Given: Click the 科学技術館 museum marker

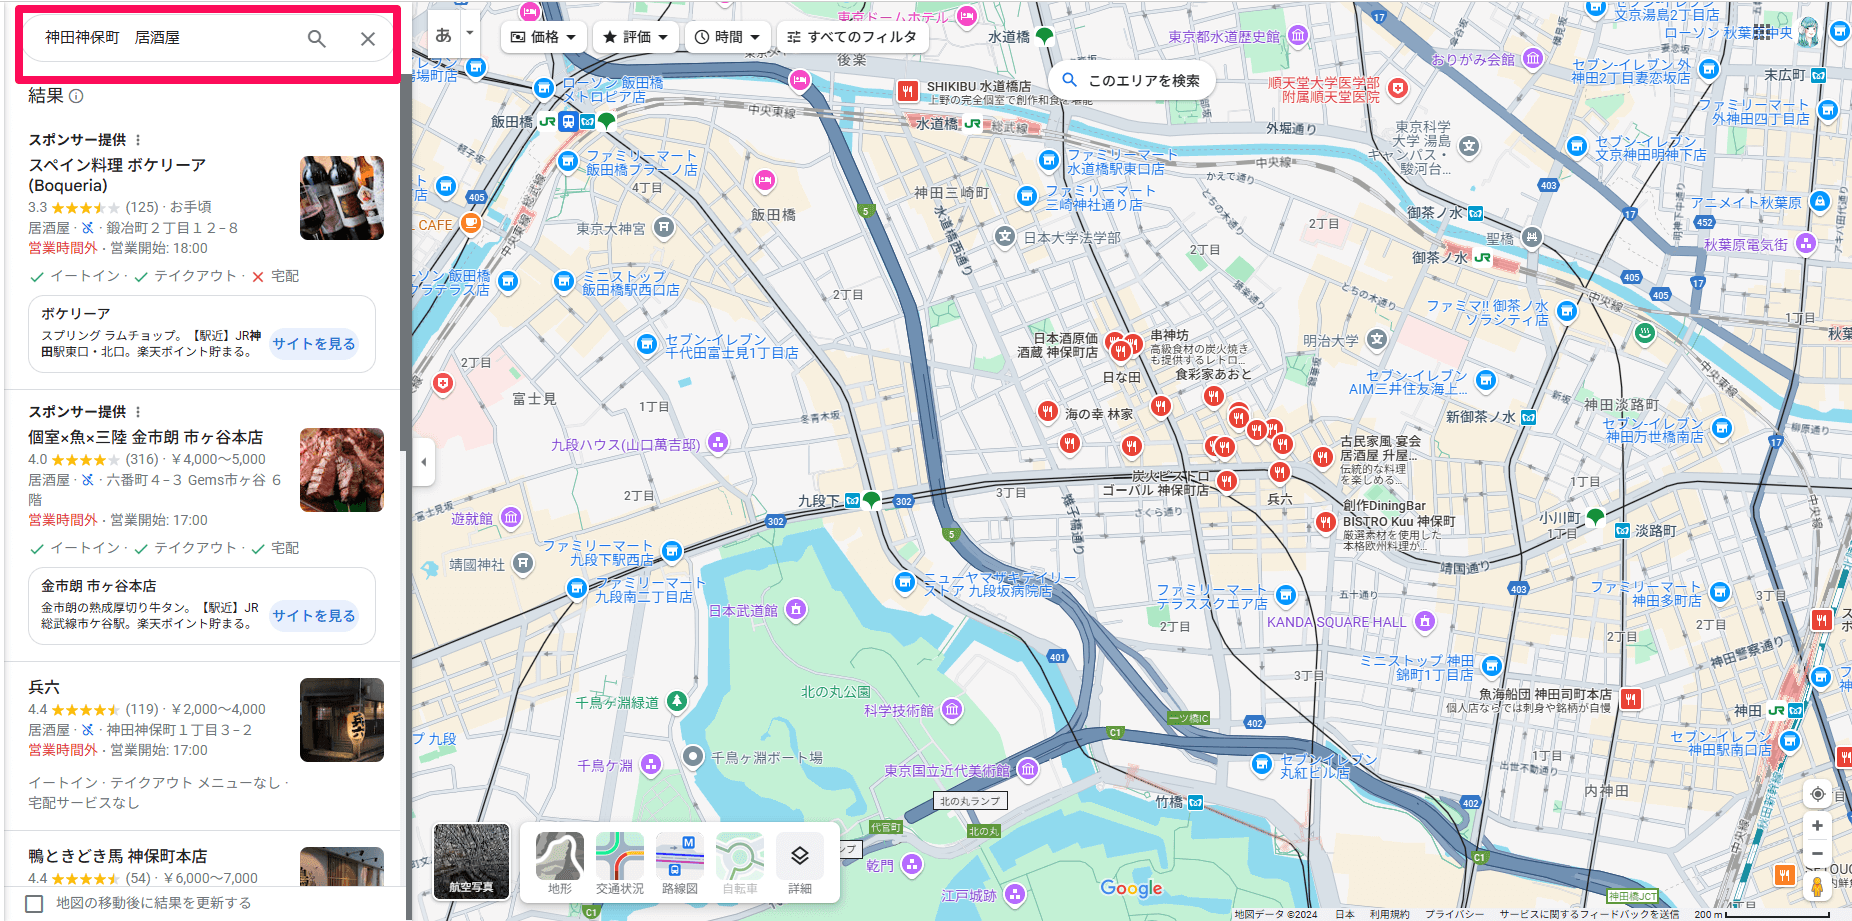Looking at the screenshot, I should click(952, 710).
